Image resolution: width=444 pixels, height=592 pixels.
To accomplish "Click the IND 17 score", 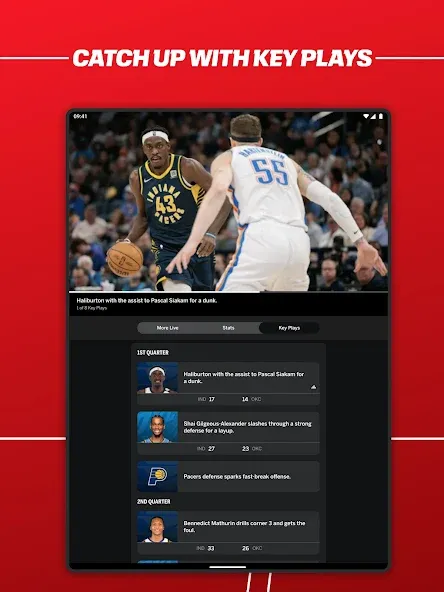I will pyautogui.click(x=206, y=399).
